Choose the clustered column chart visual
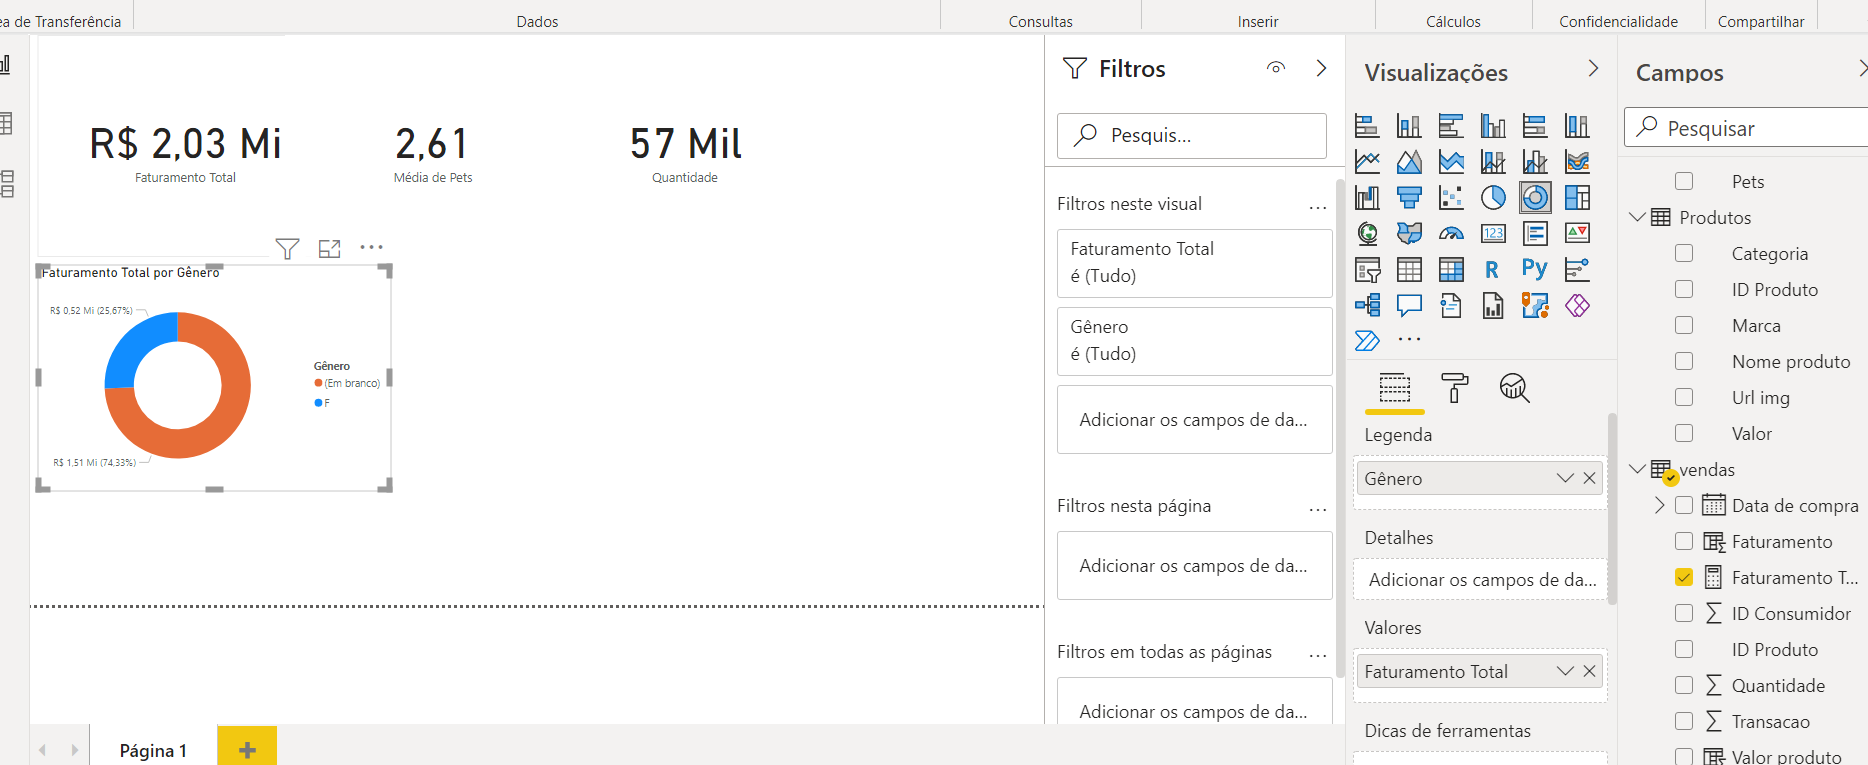 click(1493, 126)
